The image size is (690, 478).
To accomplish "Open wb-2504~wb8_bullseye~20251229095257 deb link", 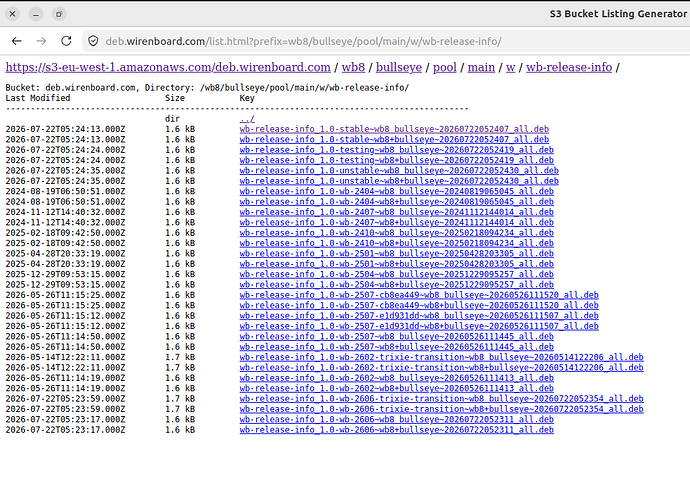I will coord(396,274).
